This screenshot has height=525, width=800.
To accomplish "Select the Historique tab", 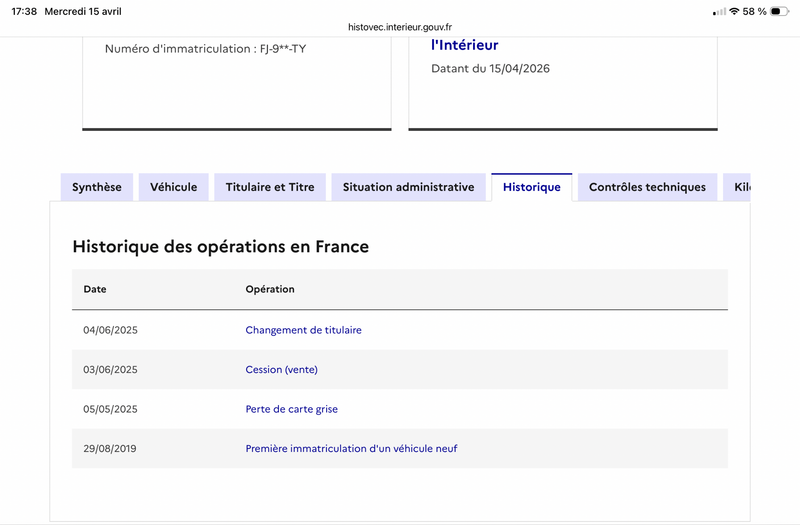I will click(x=532, y=187).
